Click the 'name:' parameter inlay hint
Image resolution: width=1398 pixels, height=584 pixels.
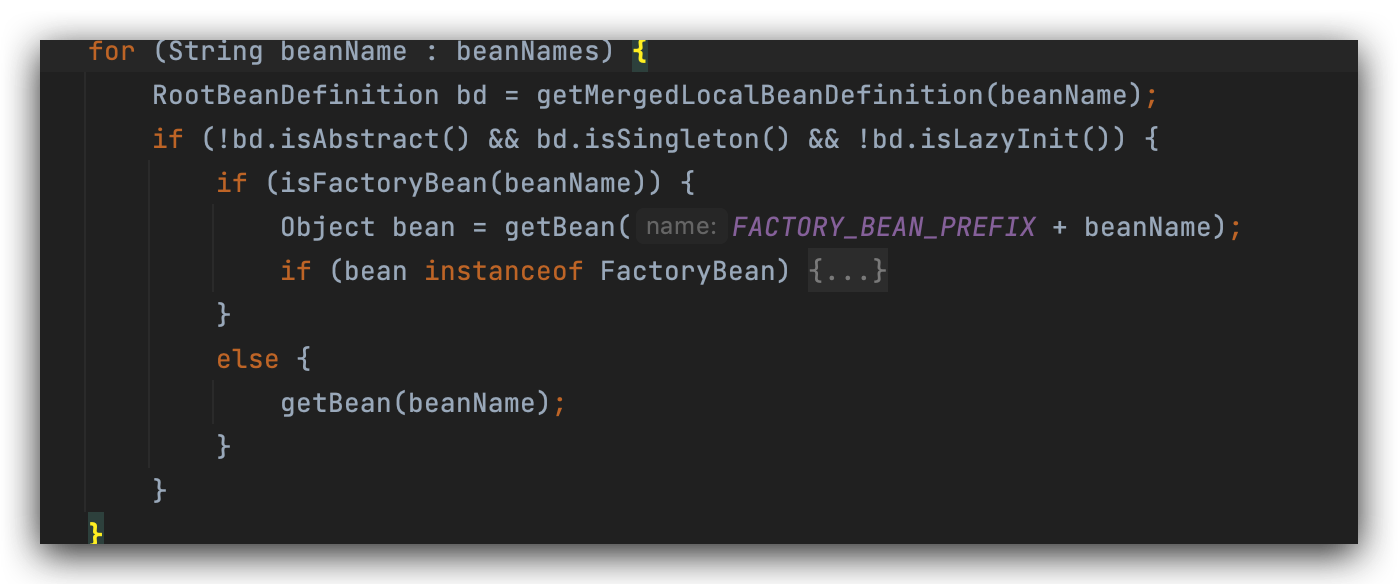point(681,227)
